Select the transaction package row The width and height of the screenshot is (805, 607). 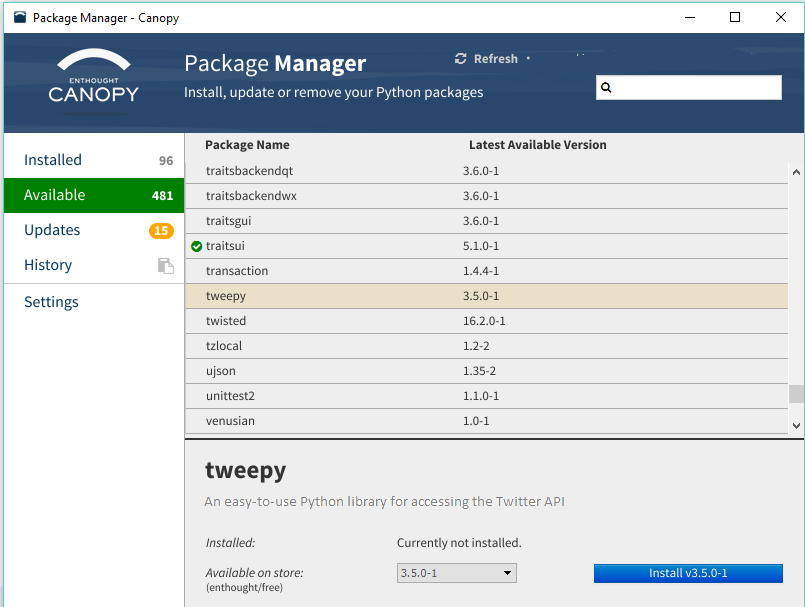click(x=487, y=271)
